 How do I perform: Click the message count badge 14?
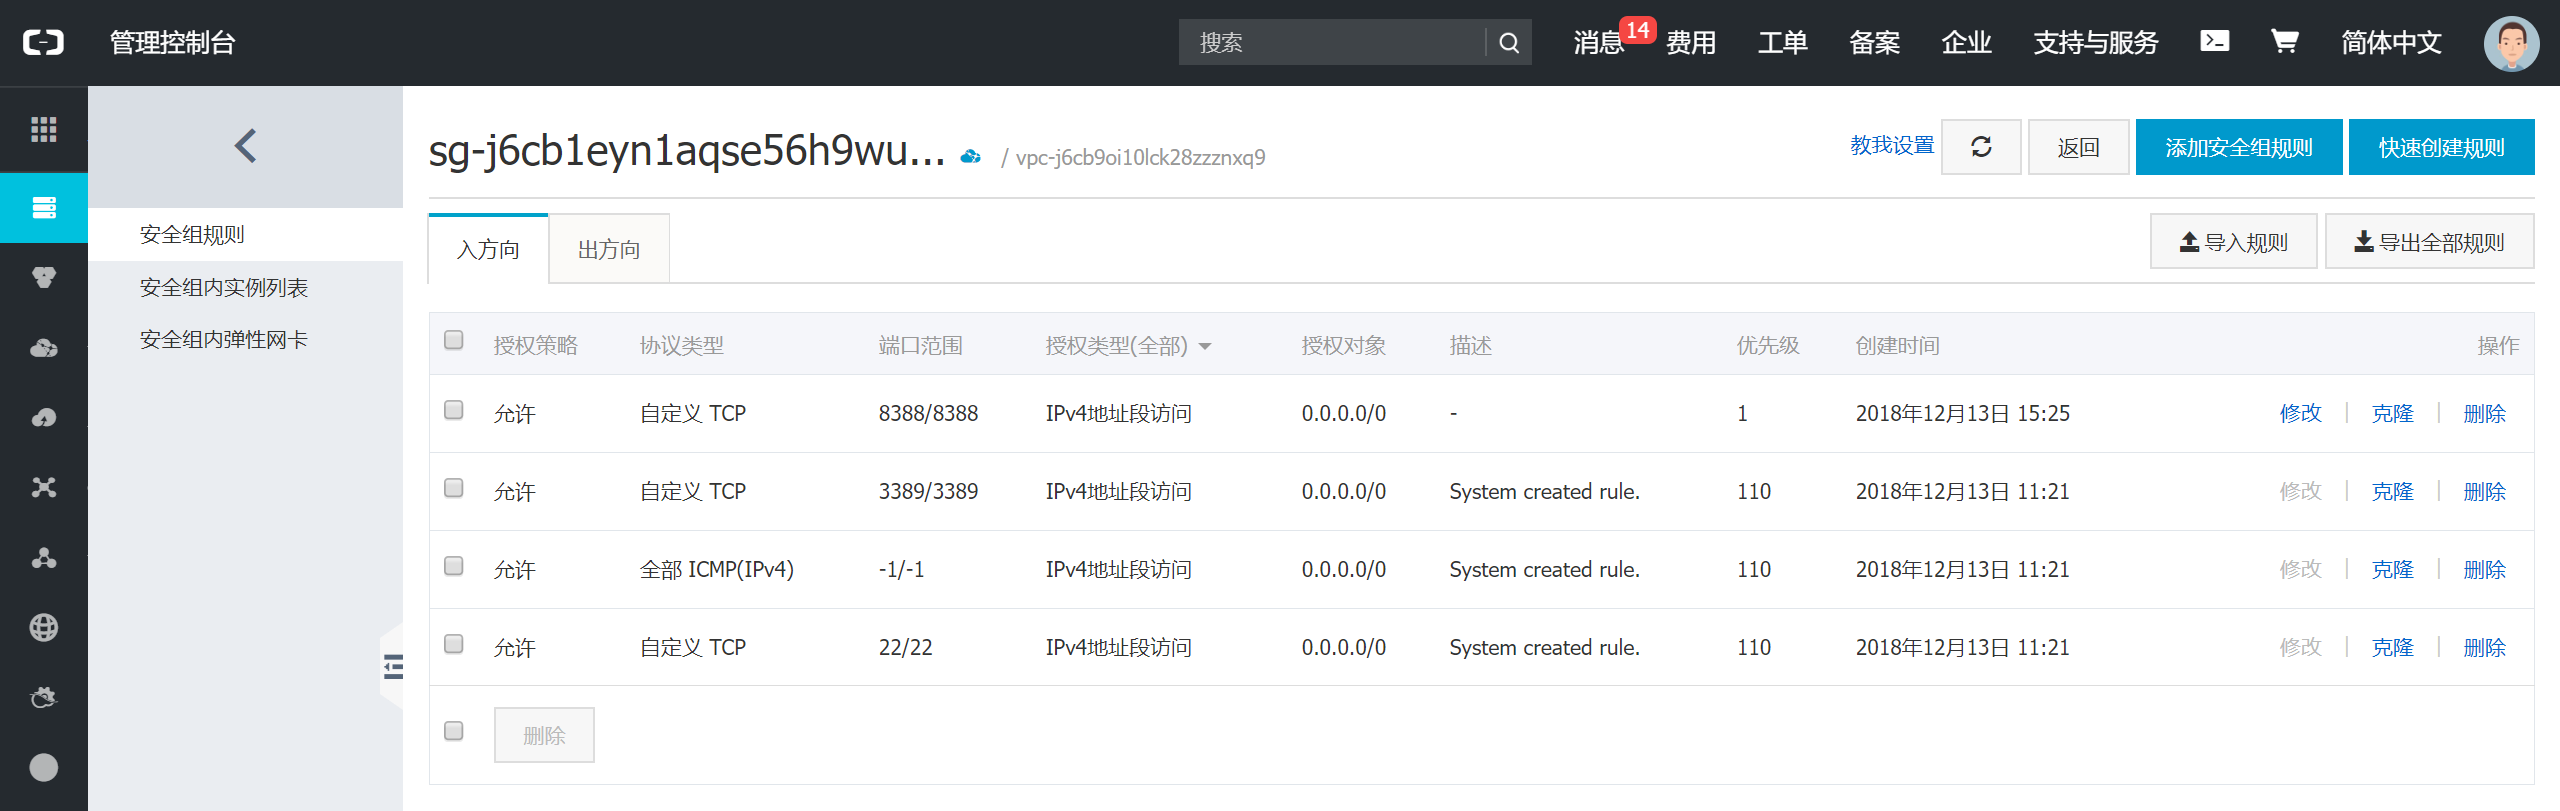[x=1638, y=30]
